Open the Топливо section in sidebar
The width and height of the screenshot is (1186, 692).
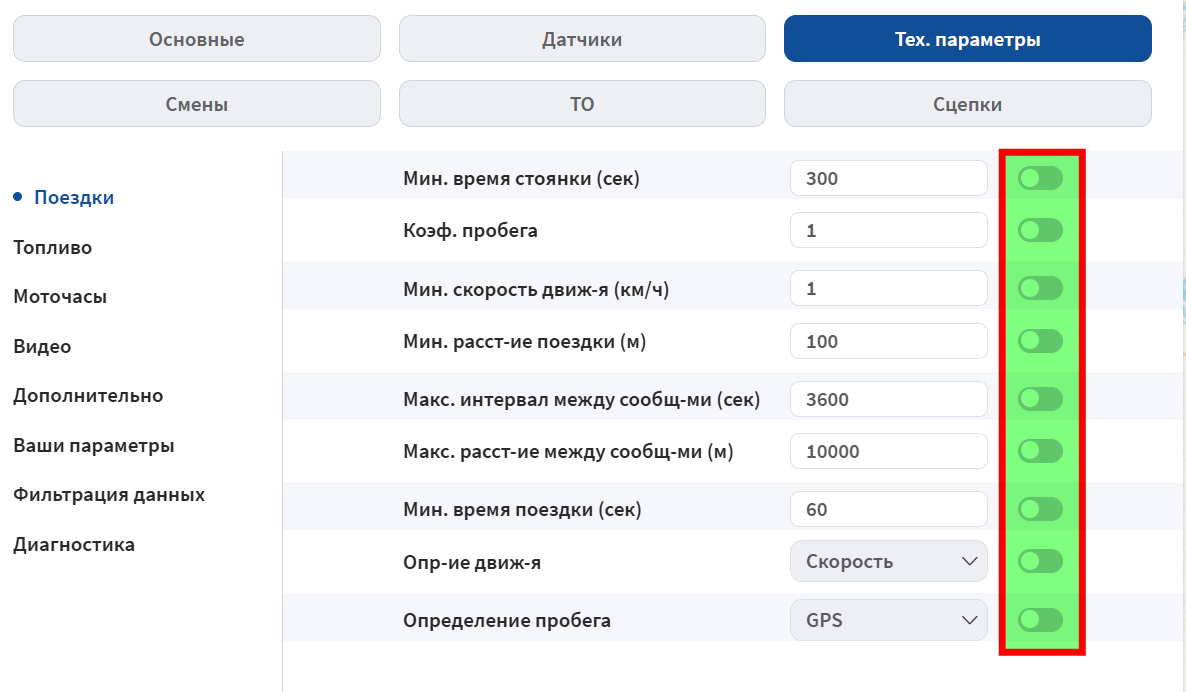[52, 247]
